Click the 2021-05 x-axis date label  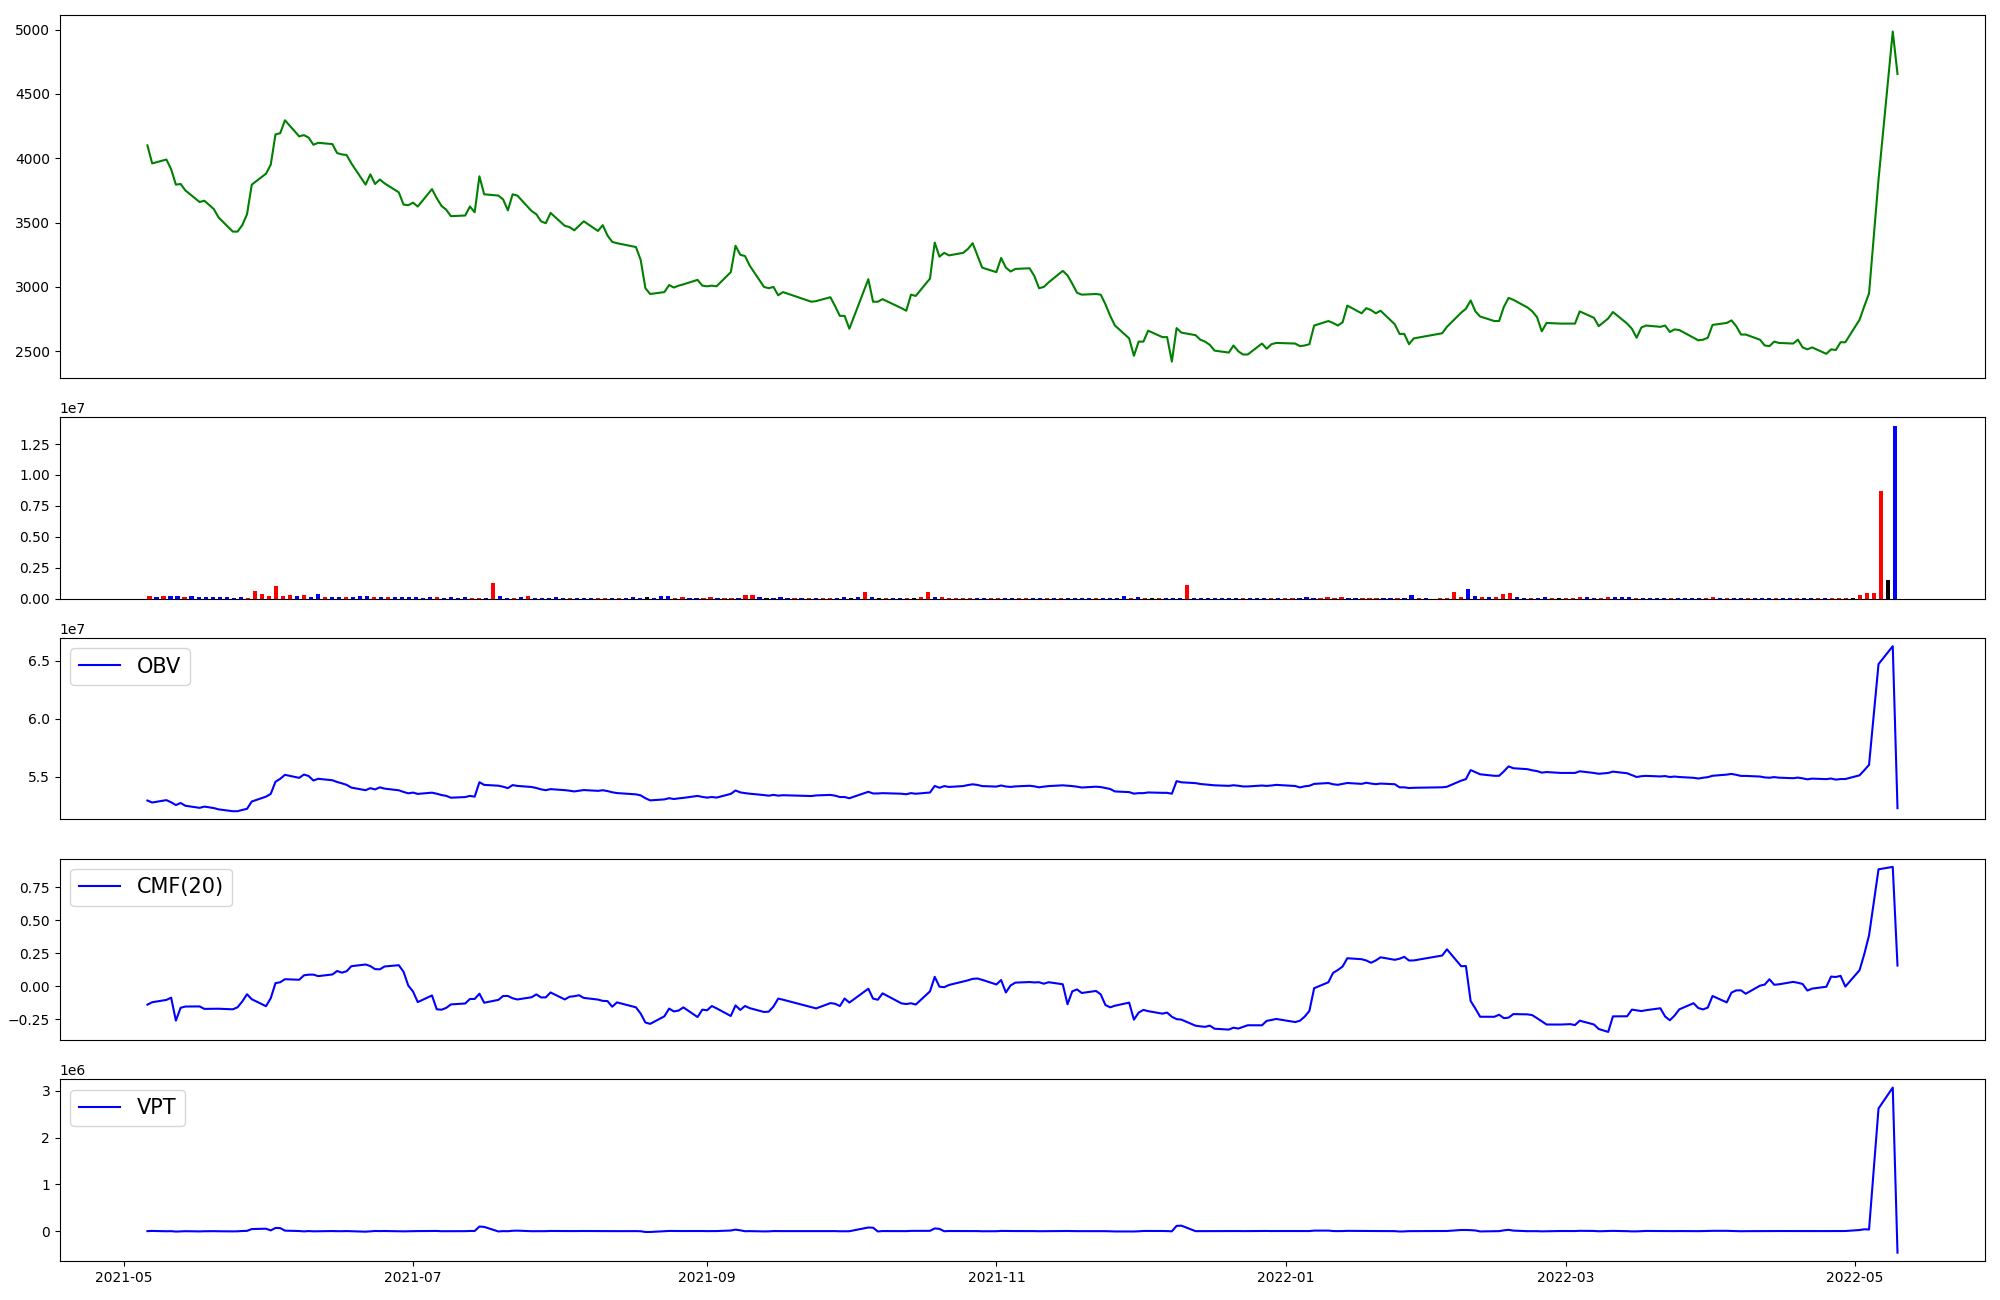[124, 1277]
